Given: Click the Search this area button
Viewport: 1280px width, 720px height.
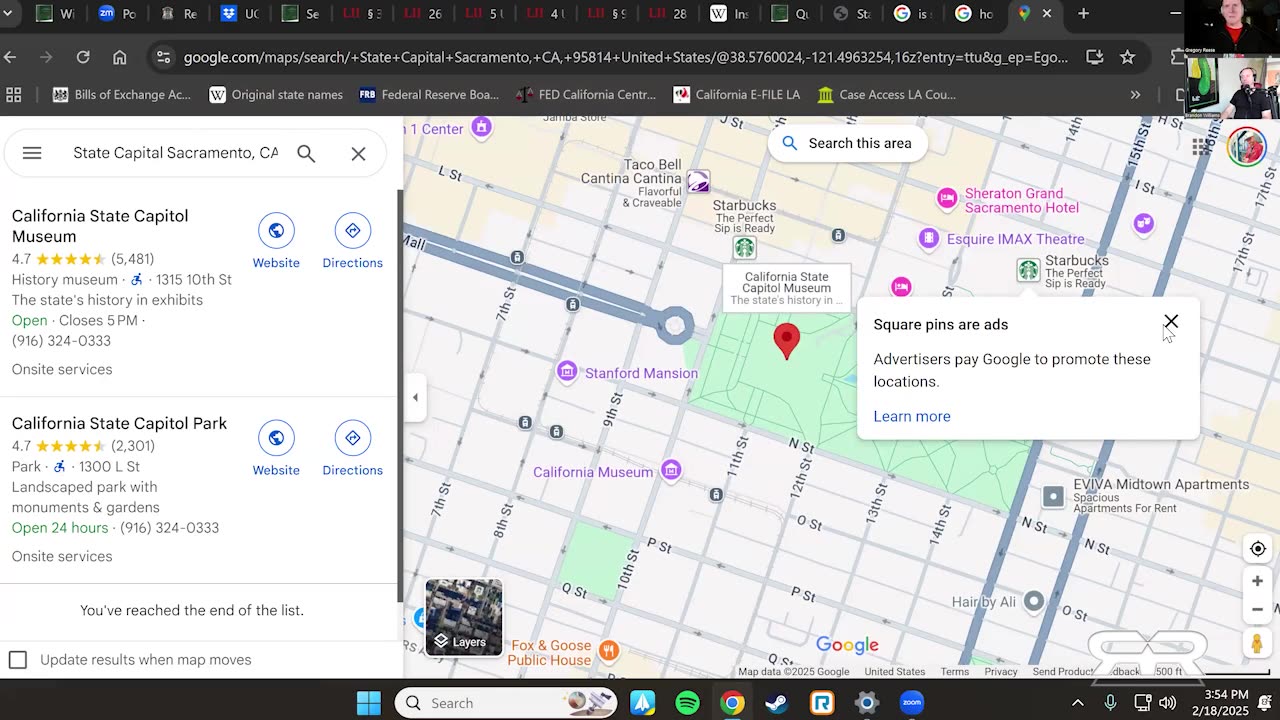Looking at the screenshot, I should click(x=846, y=143).
